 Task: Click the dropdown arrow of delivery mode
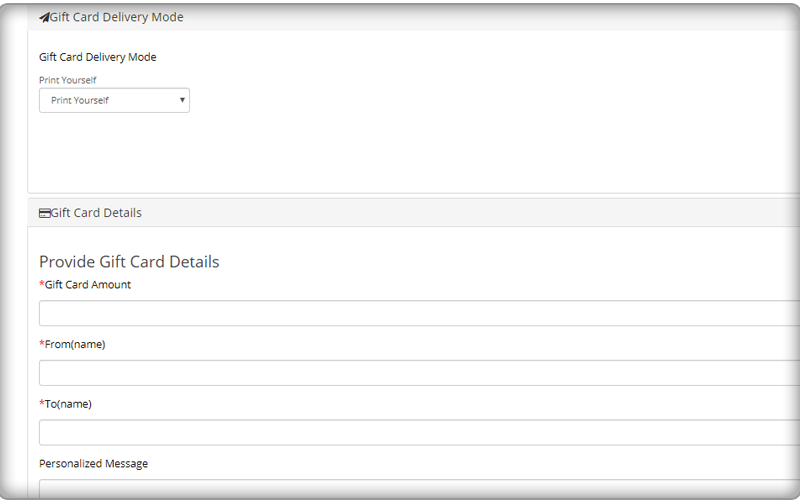(x=182, y=100)
